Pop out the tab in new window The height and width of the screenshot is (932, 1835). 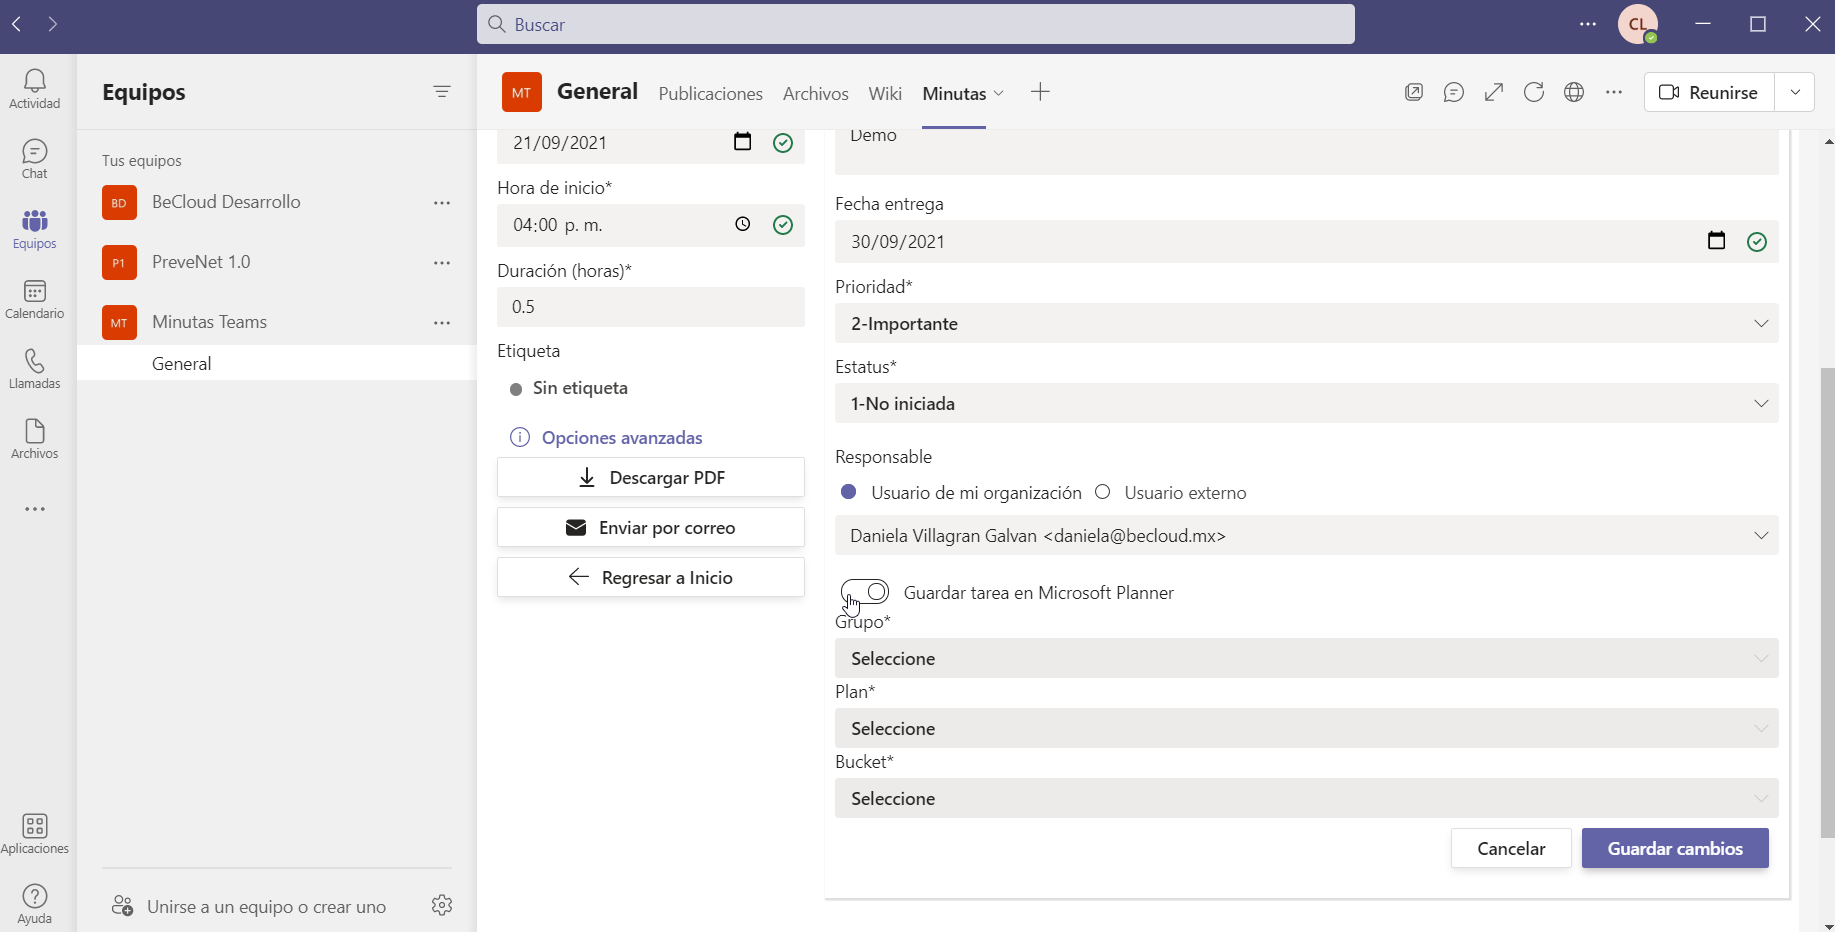1414,92
